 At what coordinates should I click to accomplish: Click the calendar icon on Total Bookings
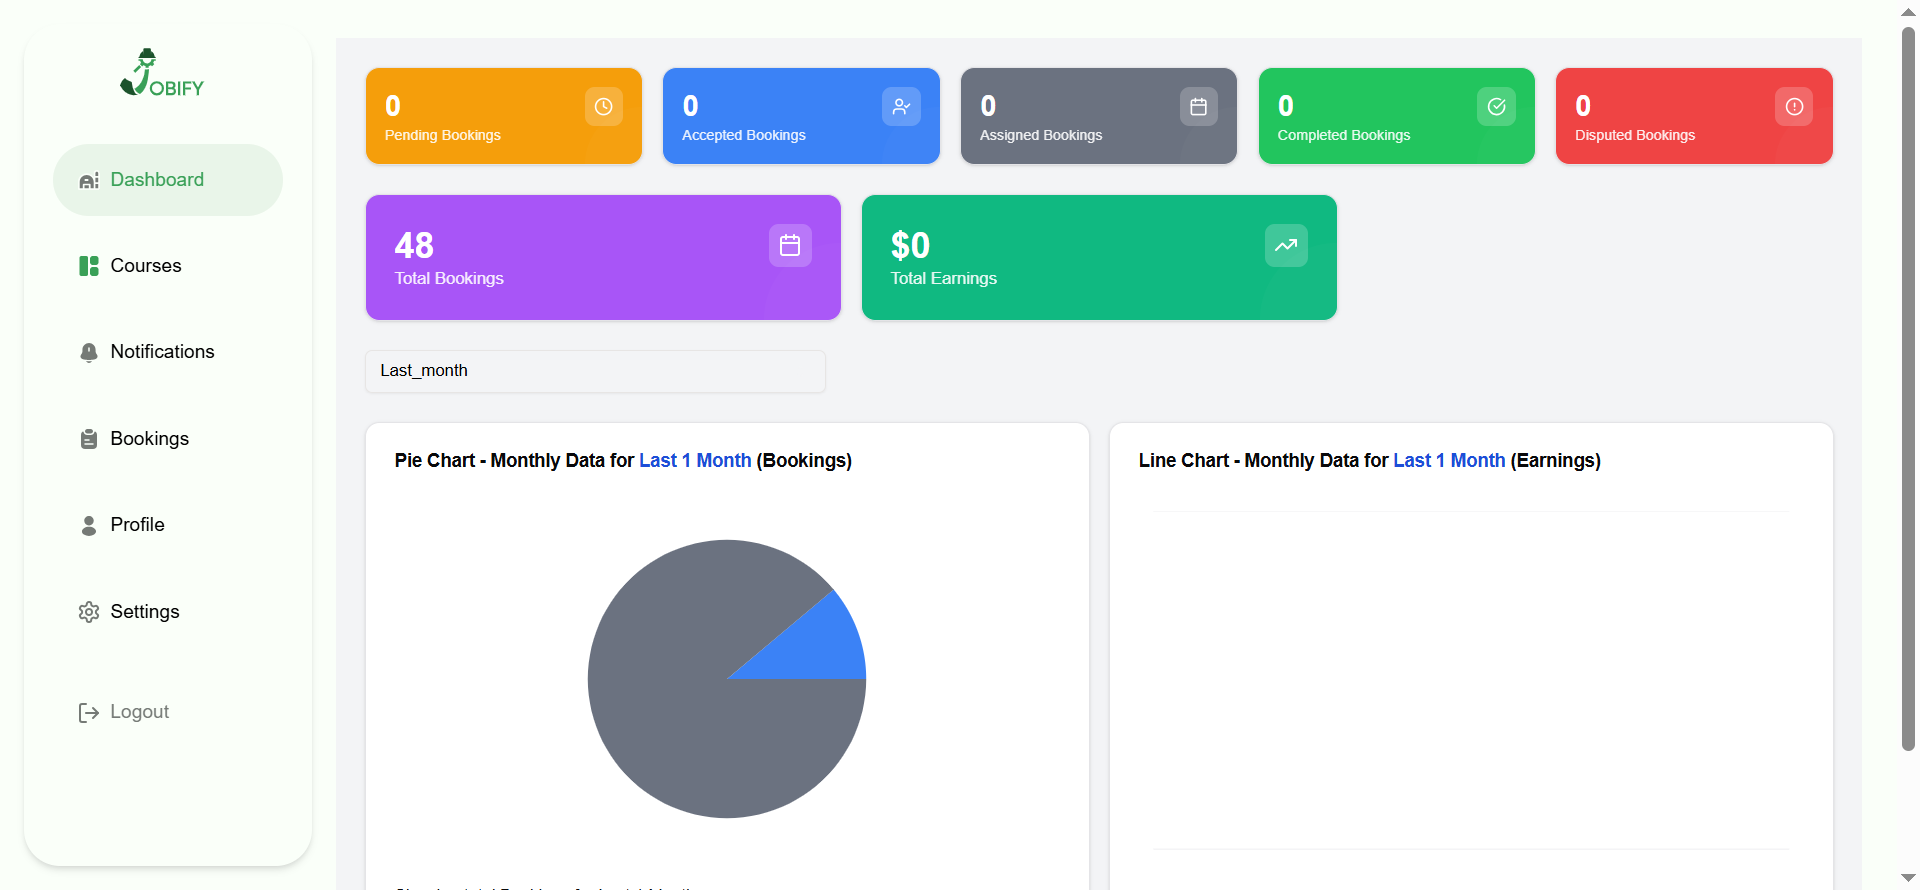point(790,246)
